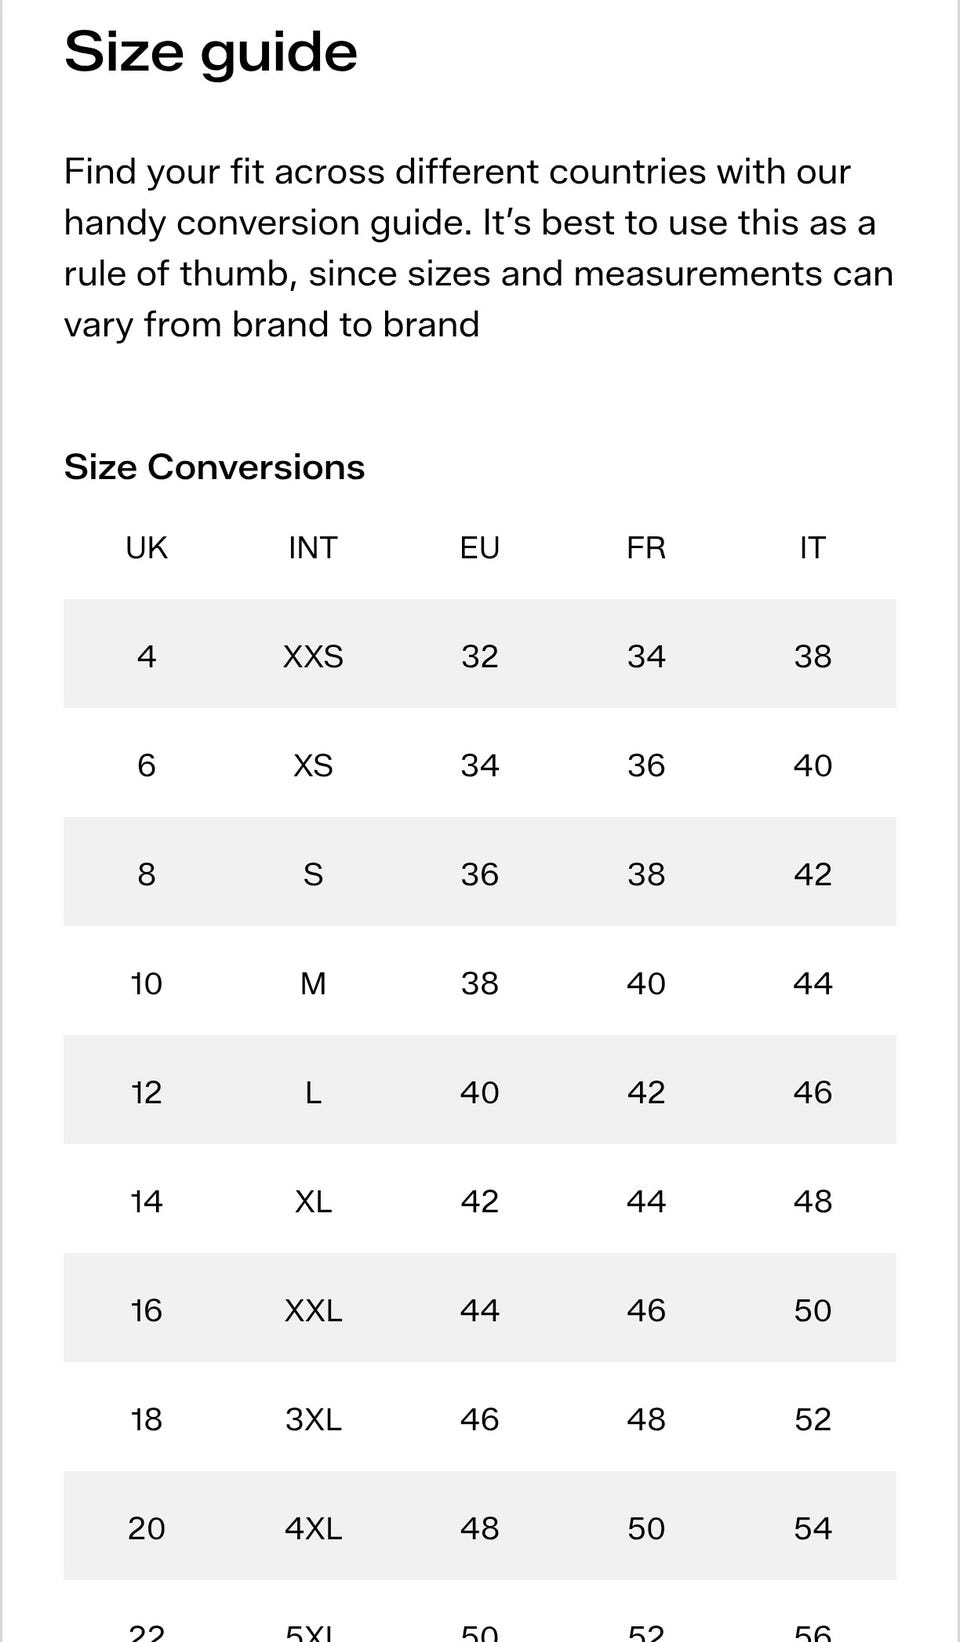Viewport: 960px width, 1642px height.
Task: Select UK size 6 cell
Action: click(146, 765)
